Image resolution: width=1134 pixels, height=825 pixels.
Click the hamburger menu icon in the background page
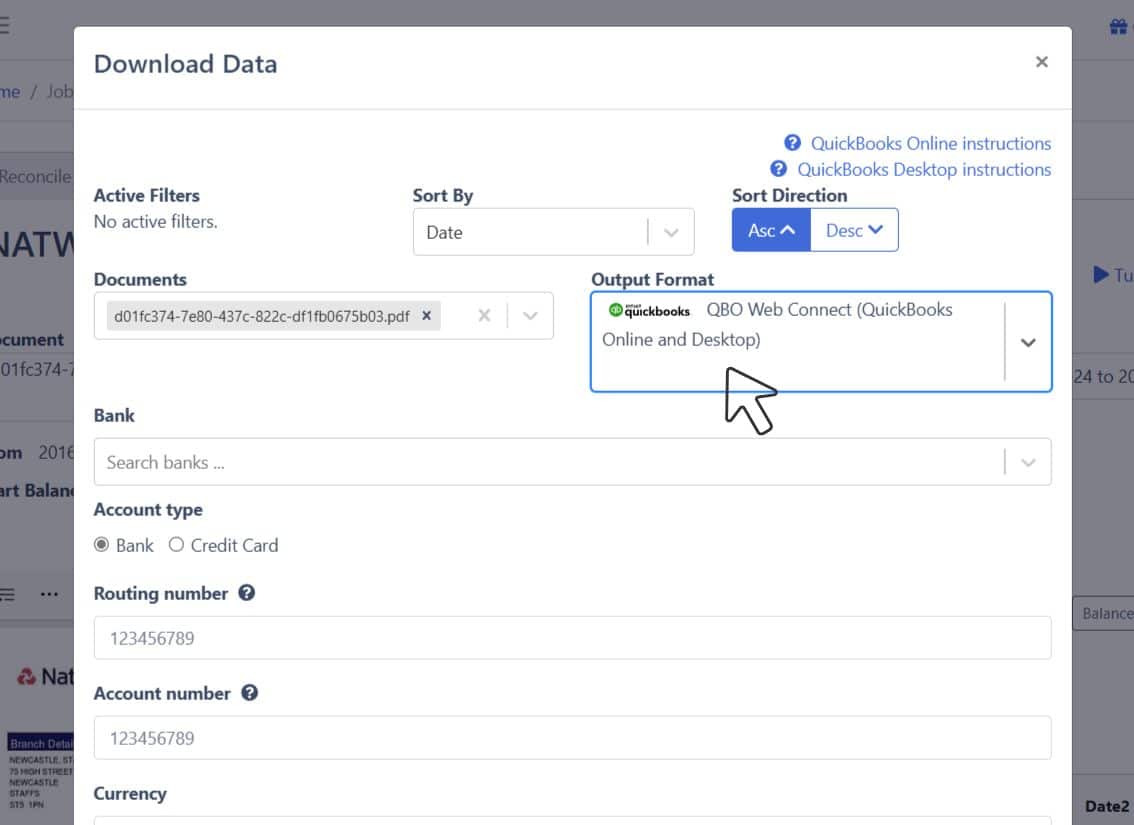(x=4, y=25)
